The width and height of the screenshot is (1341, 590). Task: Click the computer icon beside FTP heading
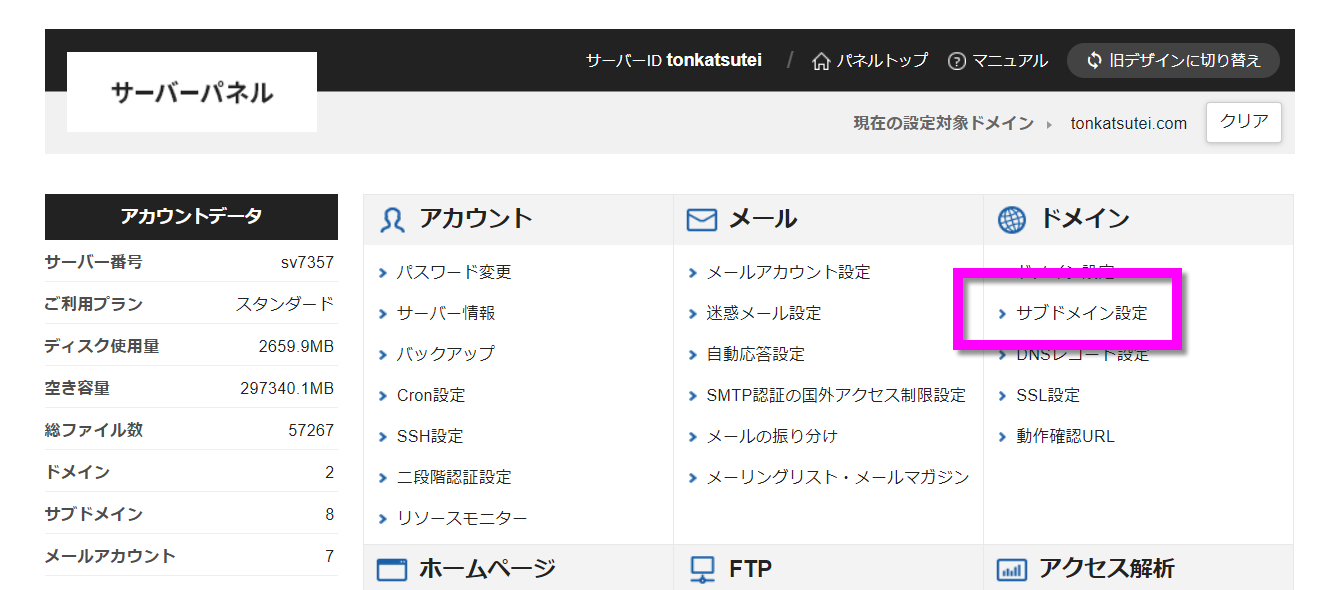703,570
